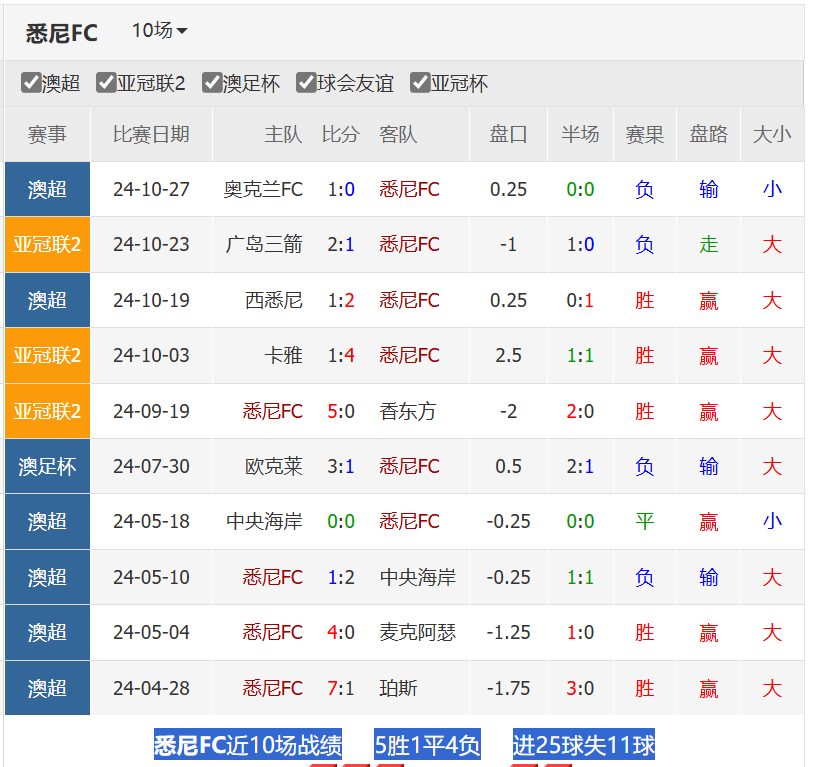Select the date 24-09-19
The height and width of the screenshot is (767, 813).
tap(151, 411)
